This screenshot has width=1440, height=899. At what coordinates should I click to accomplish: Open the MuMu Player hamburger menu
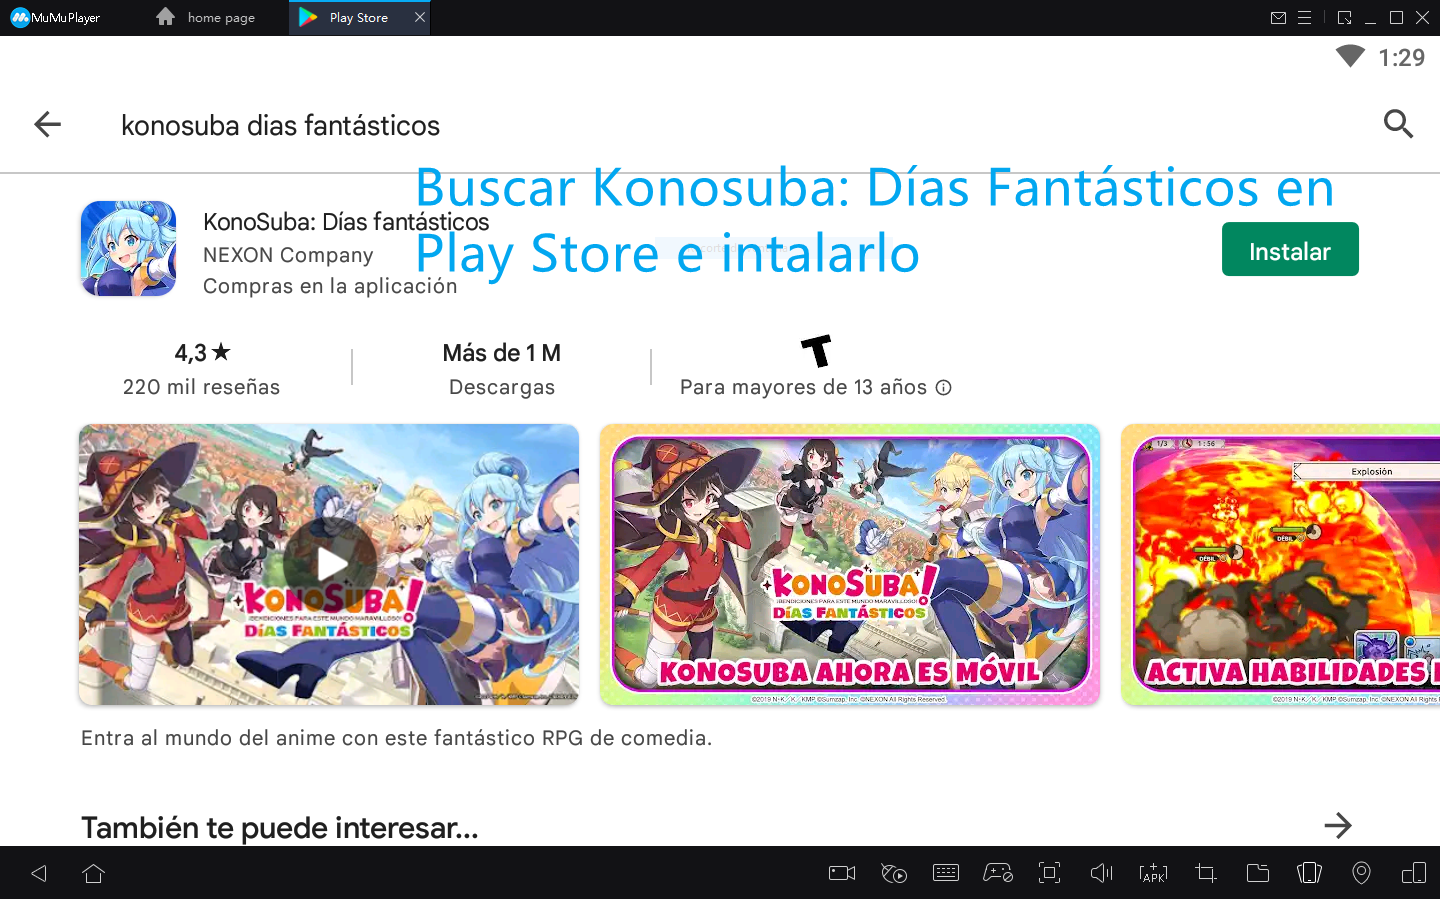1305,18
